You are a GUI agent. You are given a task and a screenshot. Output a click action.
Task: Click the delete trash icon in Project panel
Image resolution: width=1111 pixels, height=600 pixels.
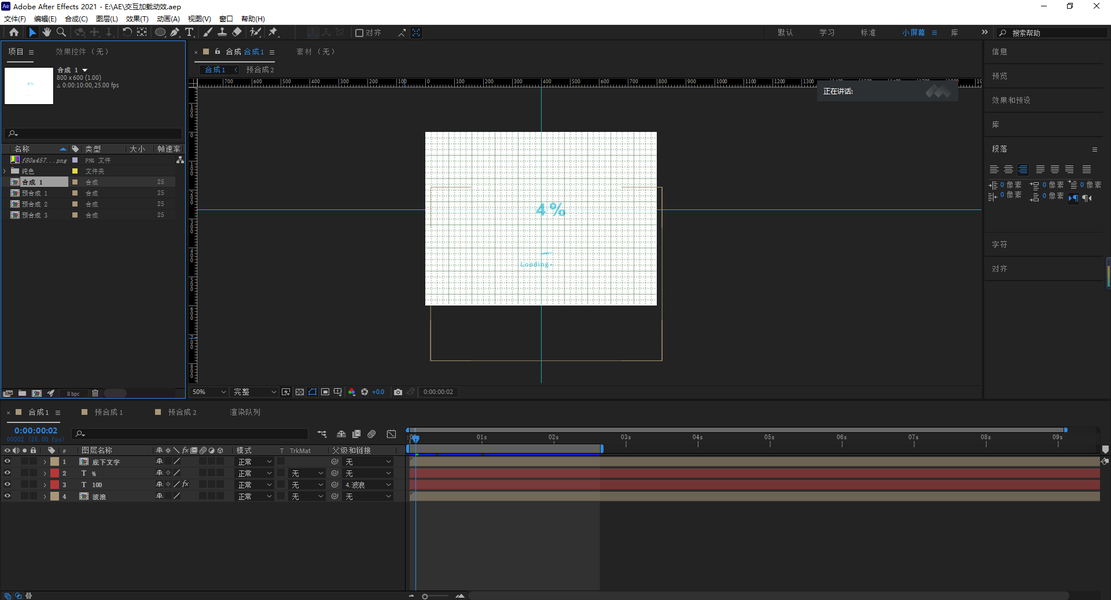[x=95, y=393]
